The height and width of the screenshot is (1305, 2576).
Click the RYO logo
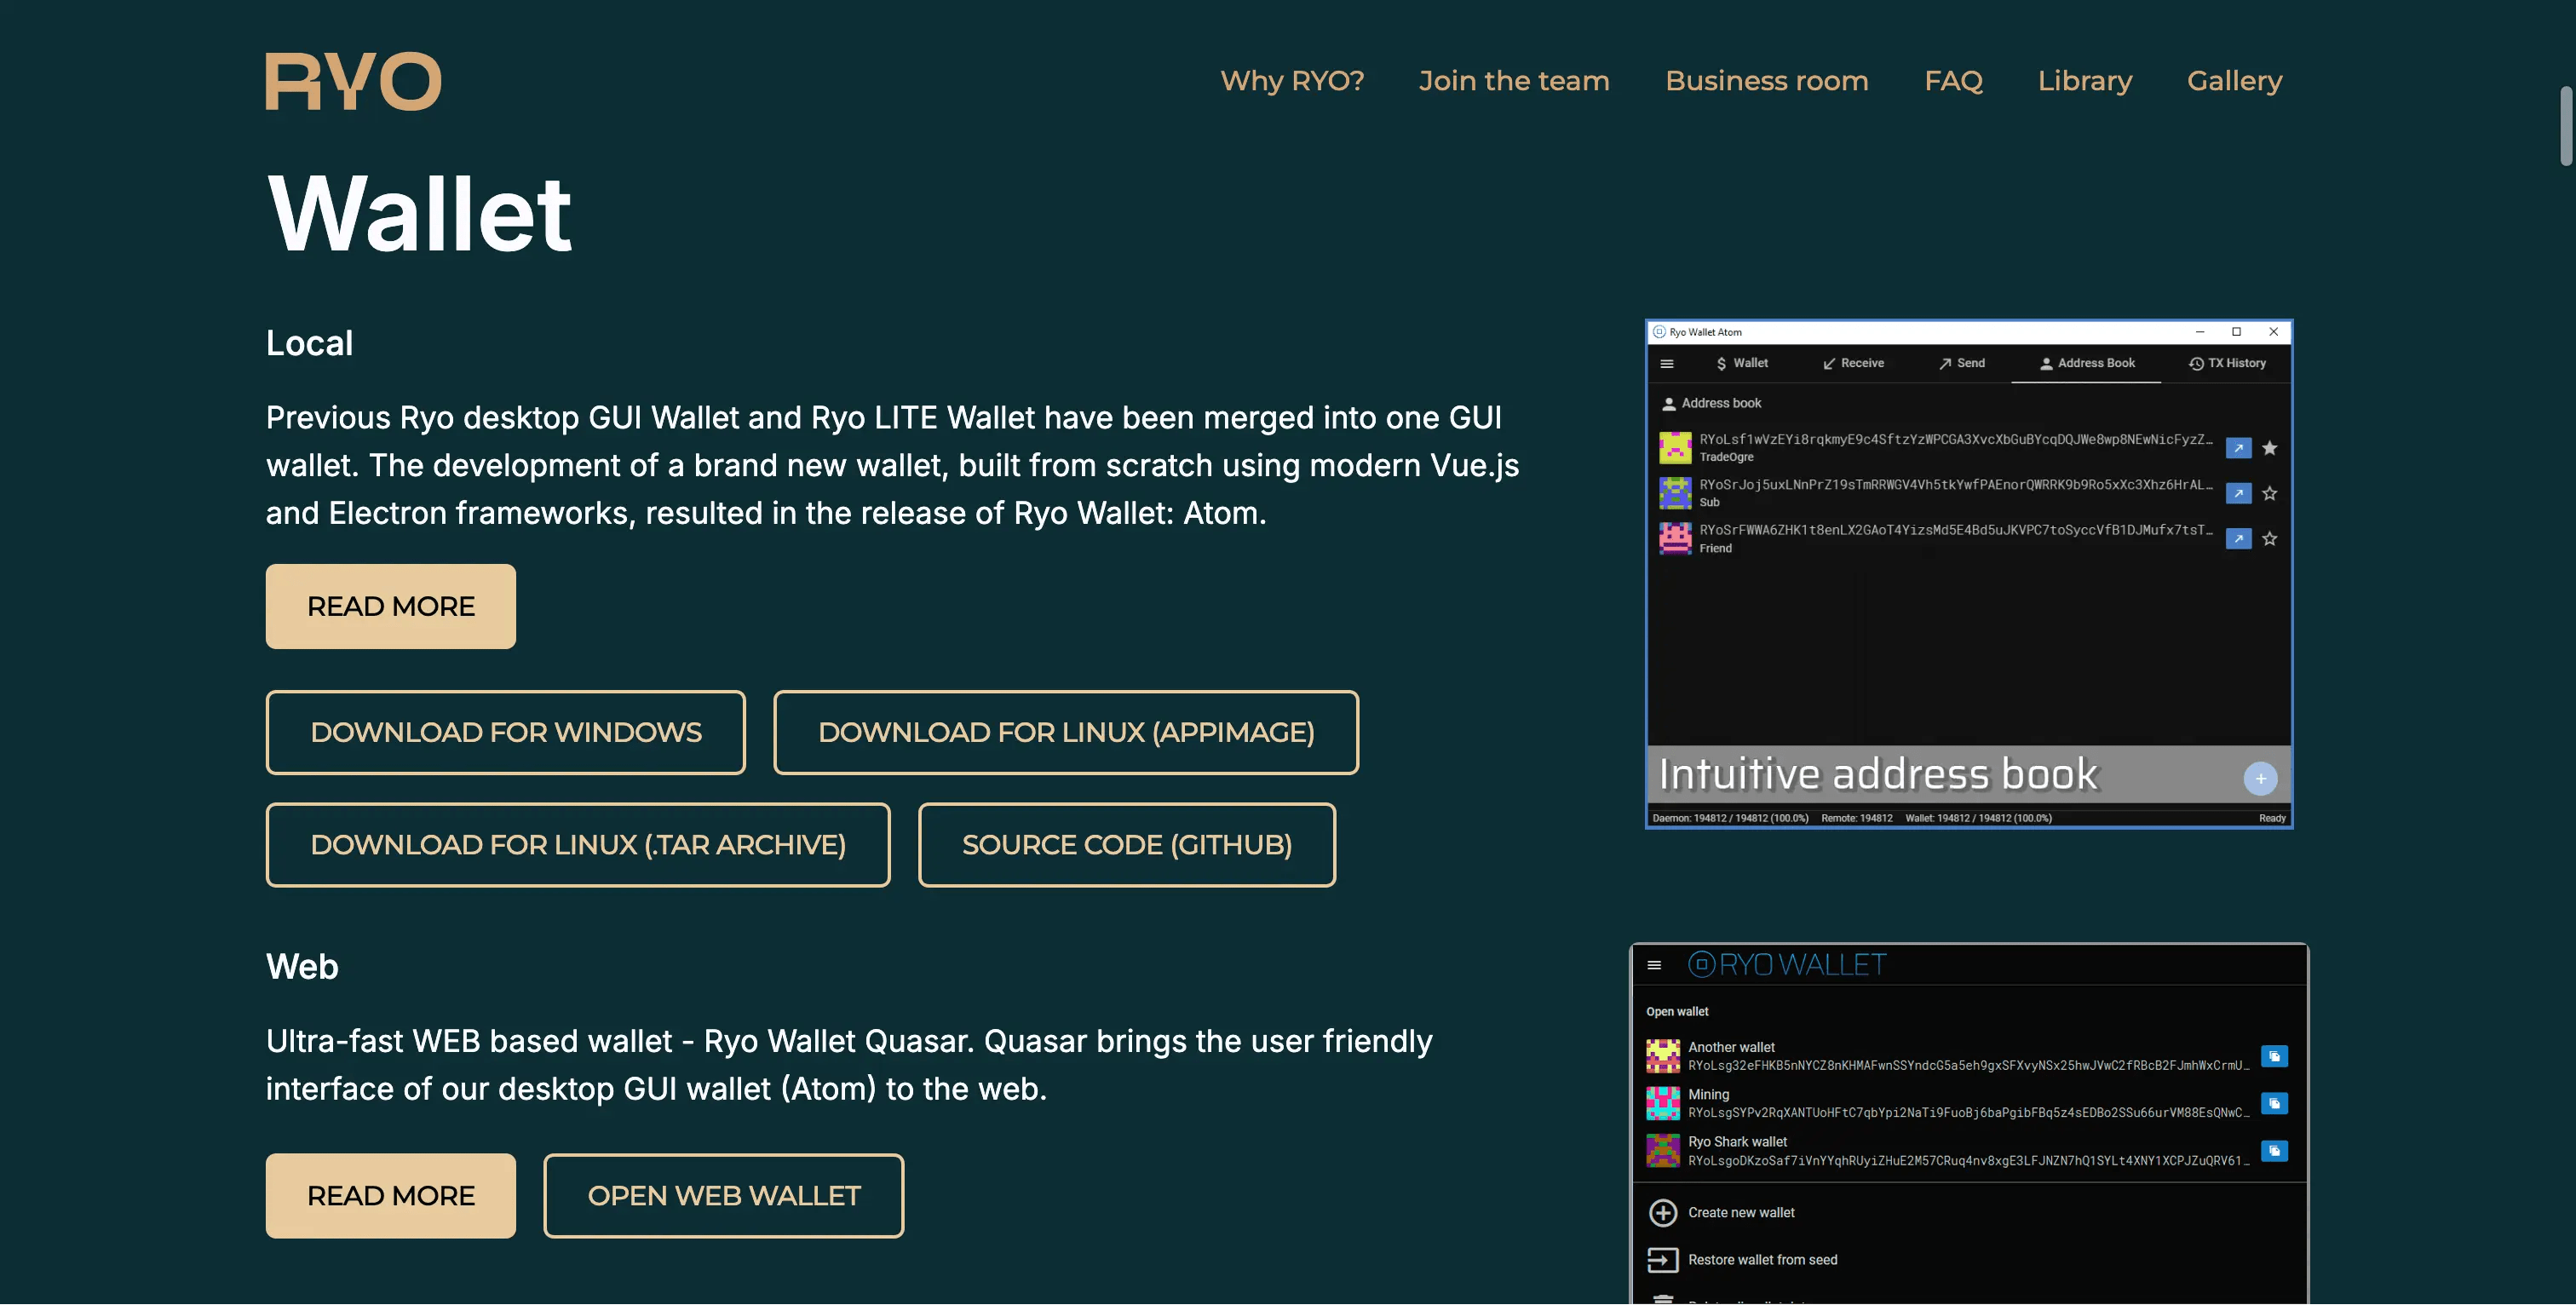click(x=353, y=81)
